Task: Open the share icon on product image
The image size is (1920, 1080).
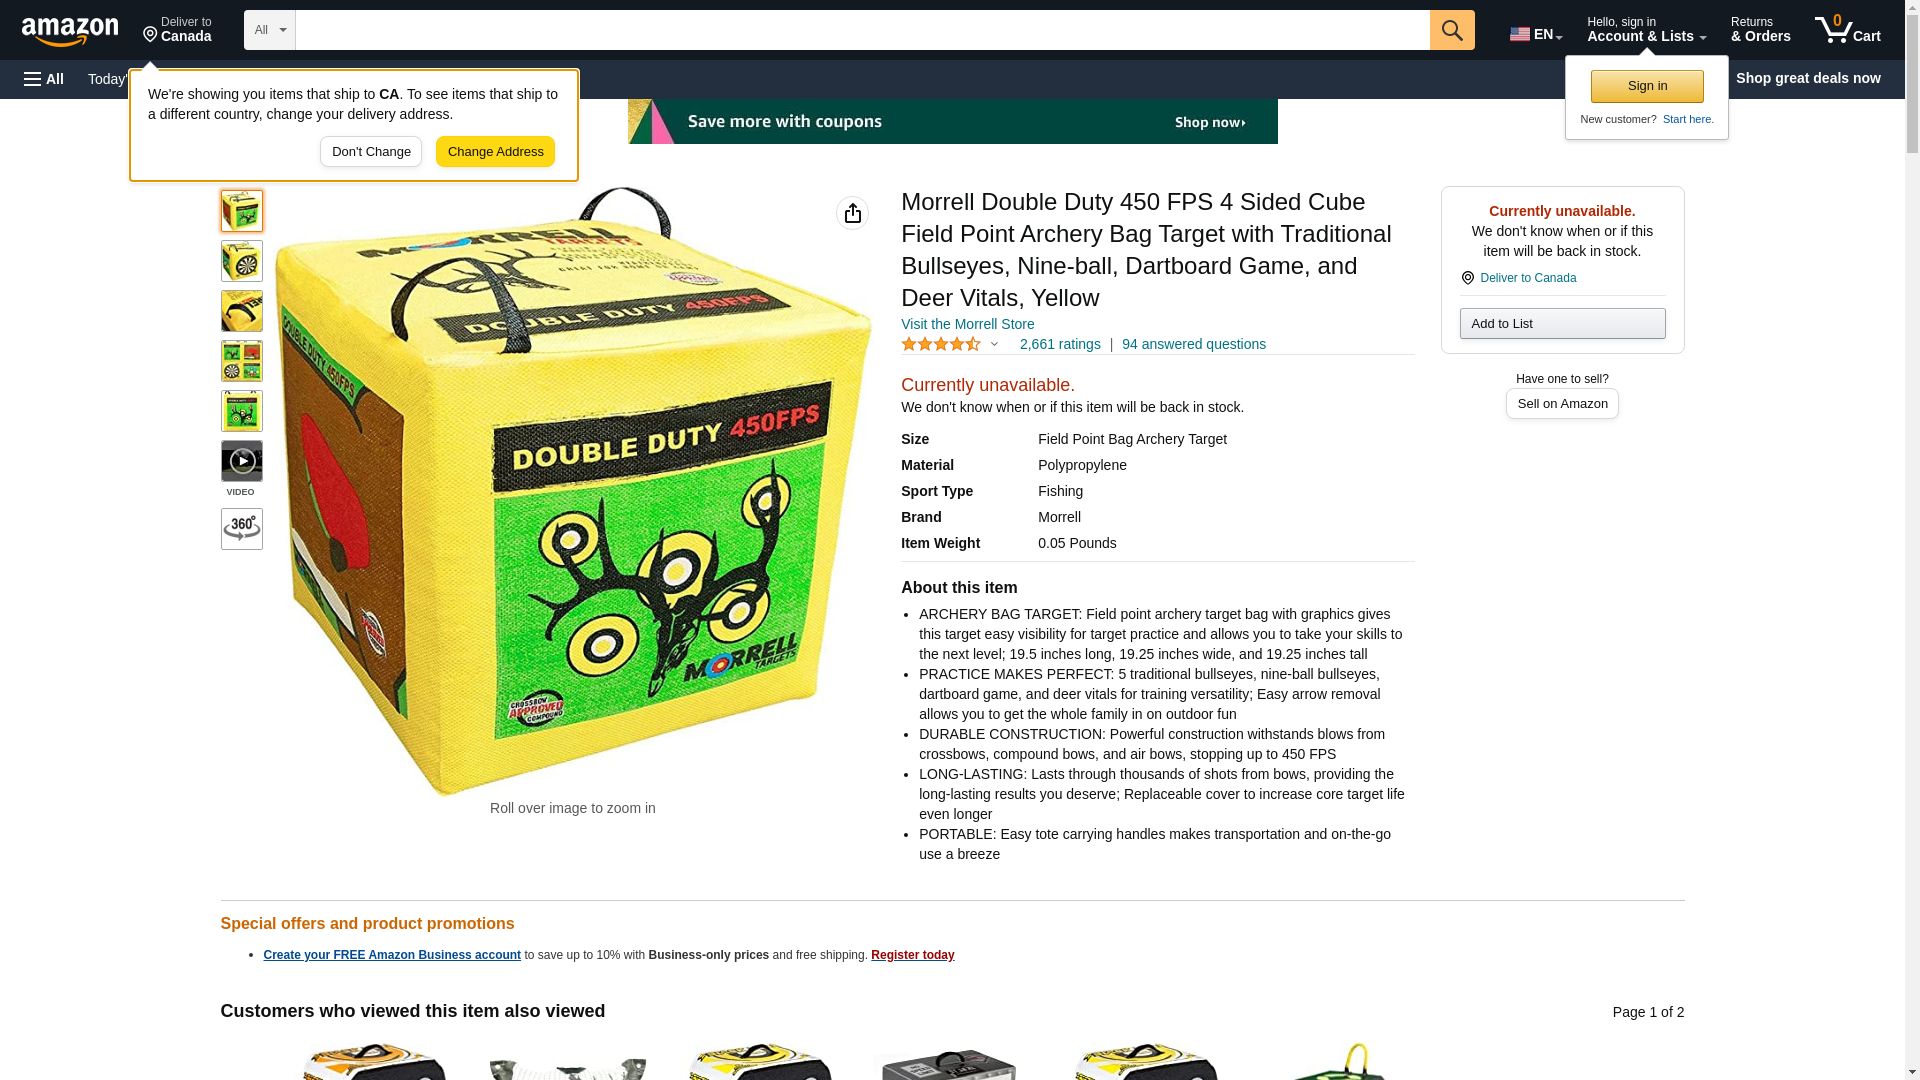Action: 852,213
